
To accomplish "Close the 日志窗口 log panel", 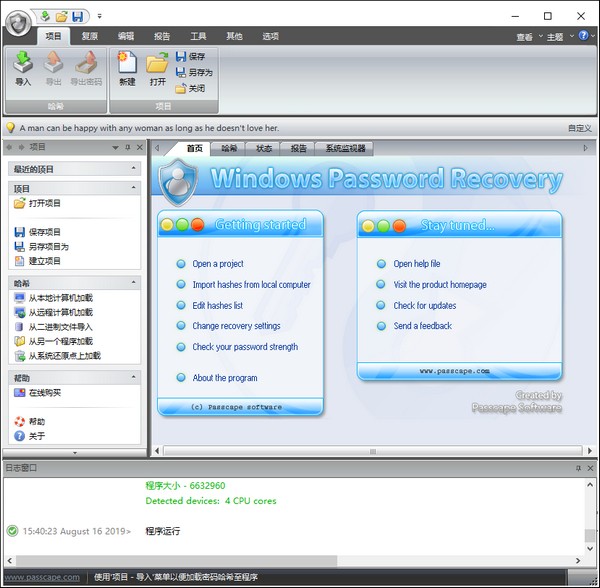I will (590, 468).
